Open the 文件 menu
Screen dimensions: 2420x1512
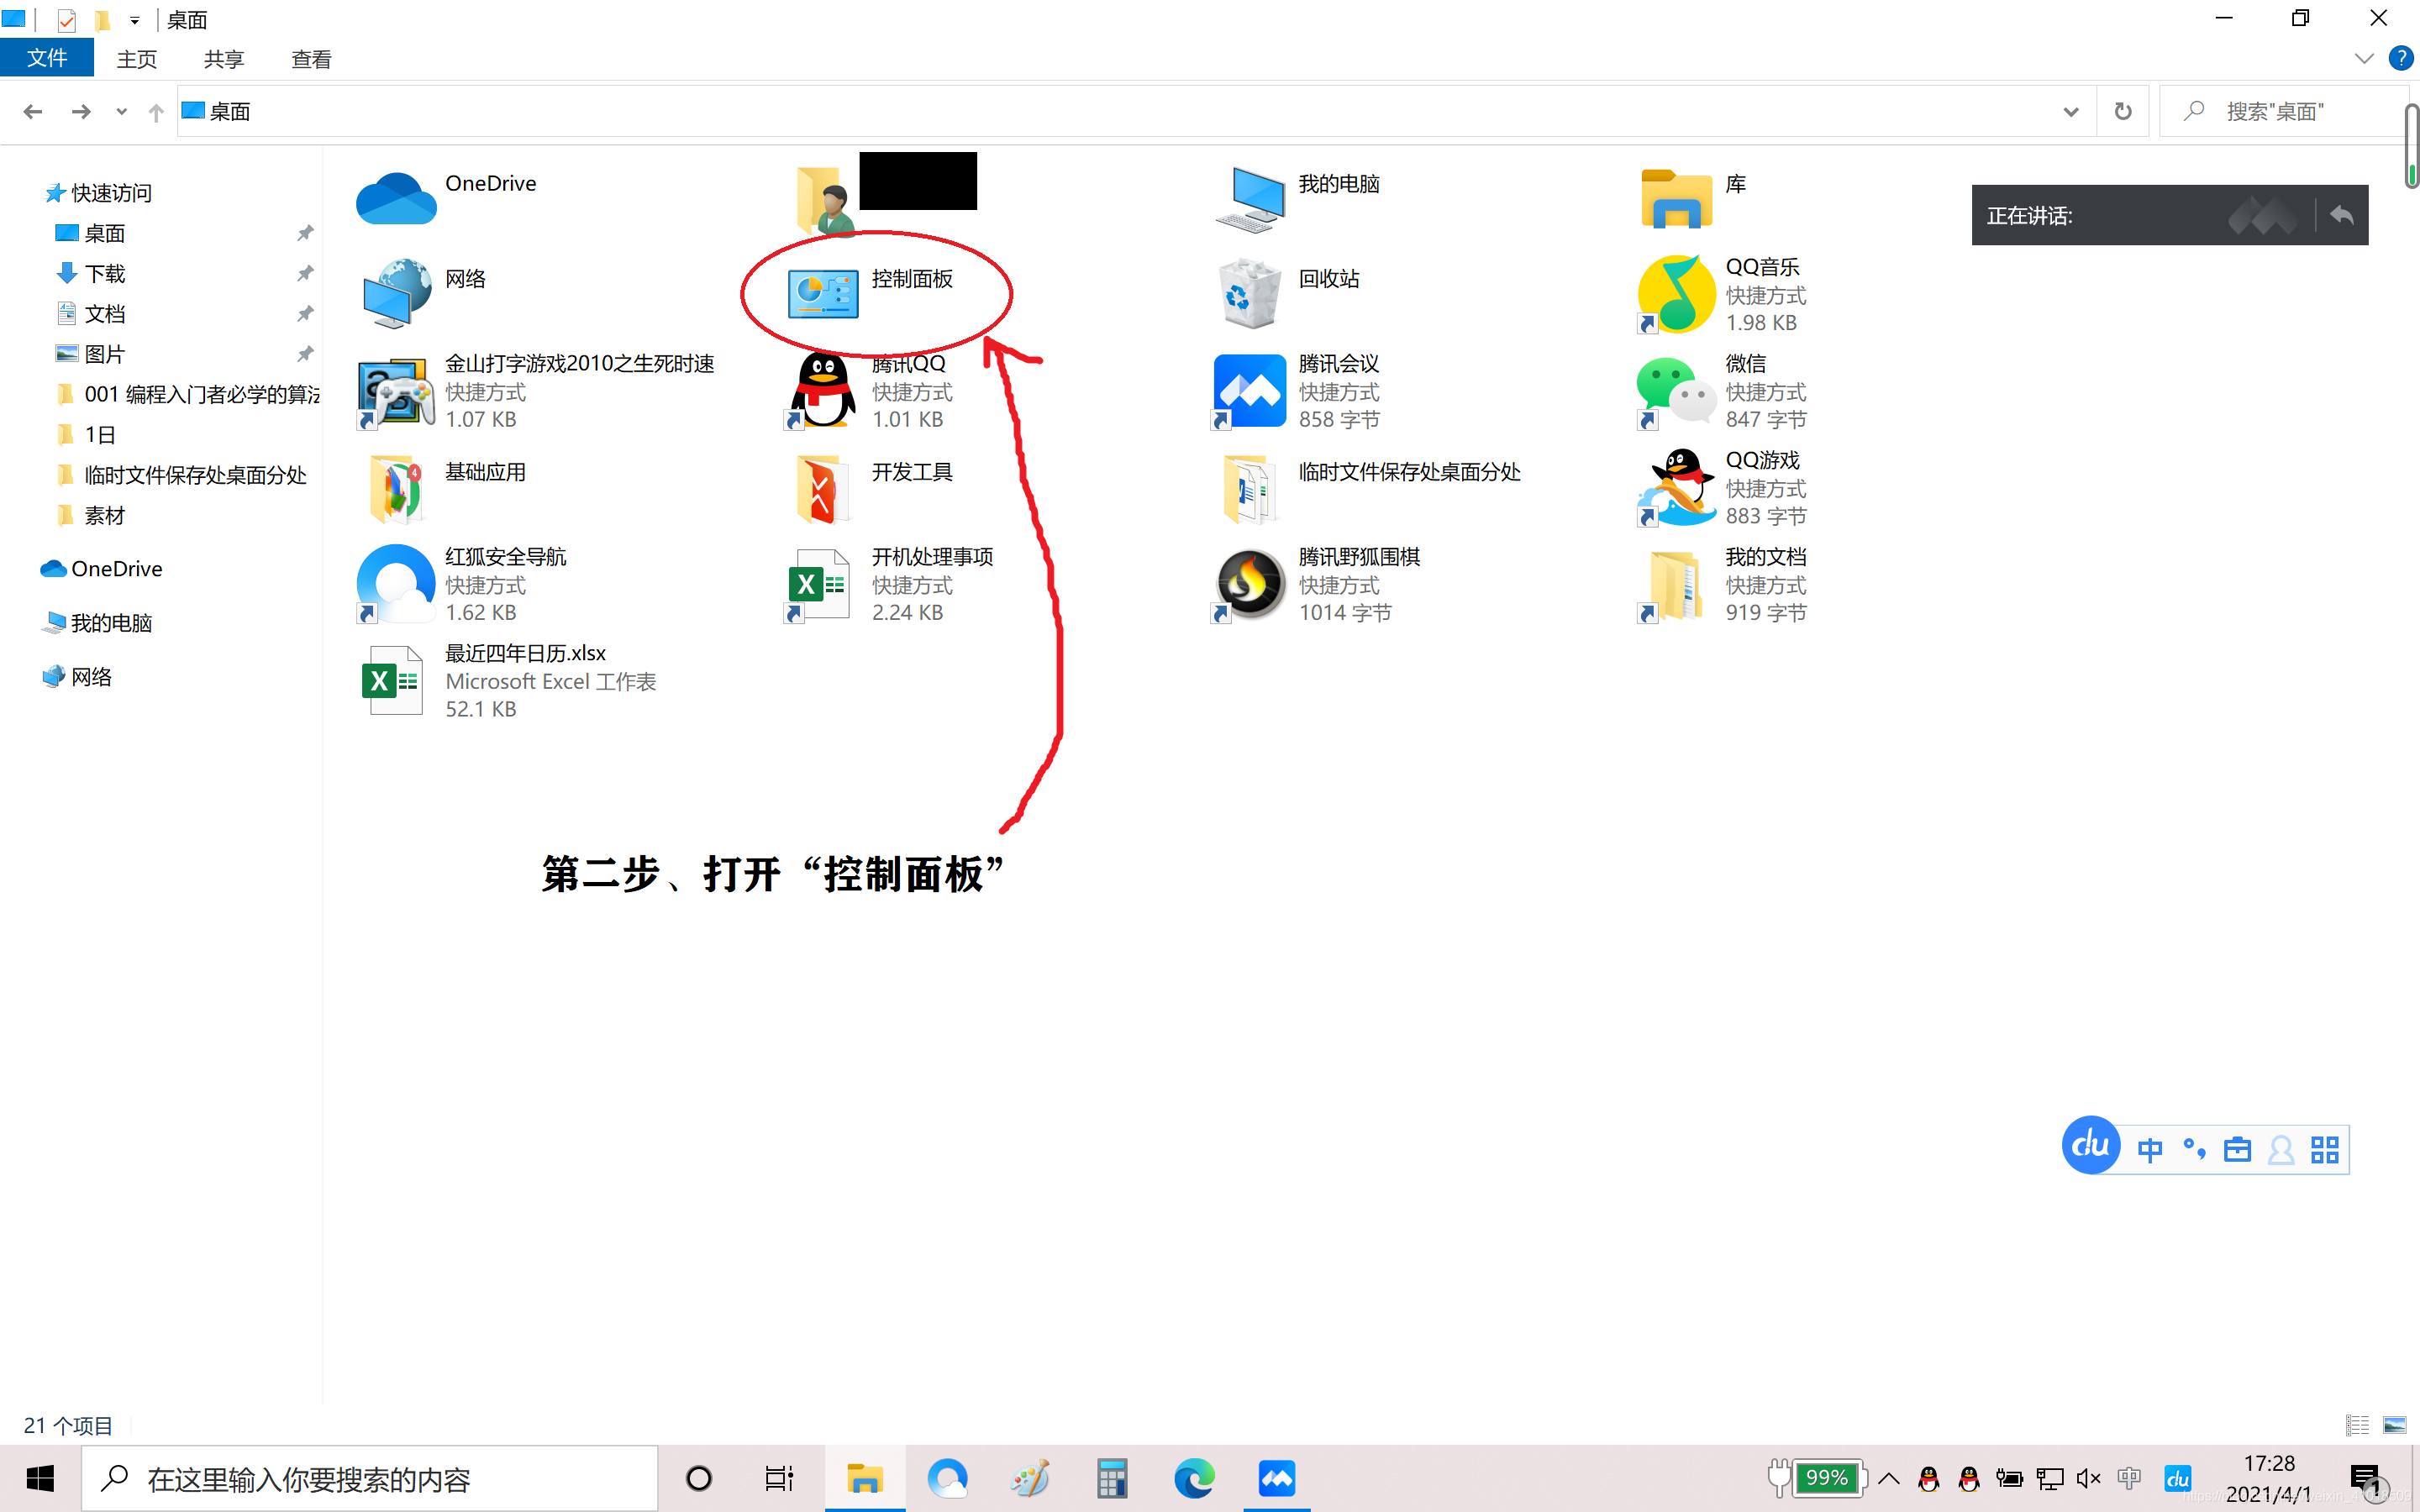point(47,59)
